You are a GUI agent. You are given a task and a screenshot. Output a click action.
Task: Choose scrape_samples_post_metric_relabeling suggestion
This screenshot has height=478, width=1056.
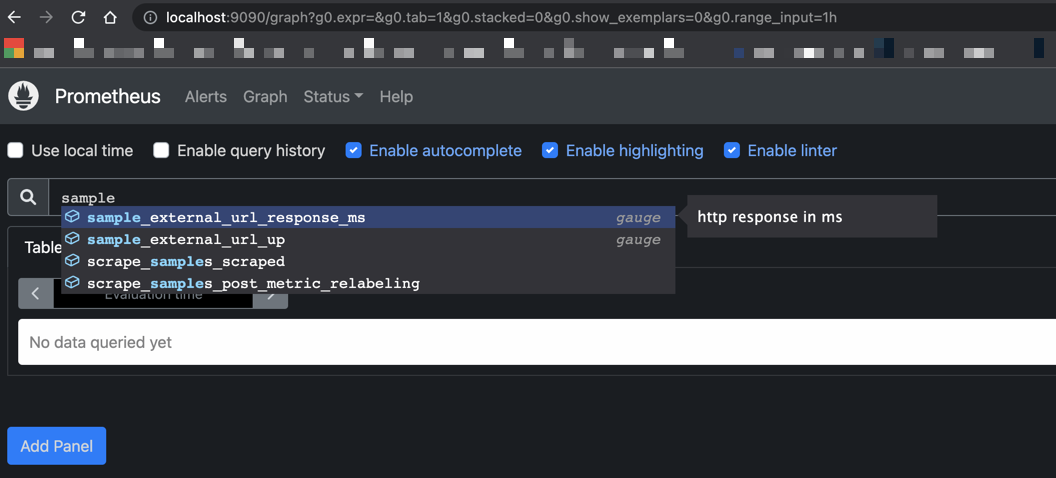368,283
